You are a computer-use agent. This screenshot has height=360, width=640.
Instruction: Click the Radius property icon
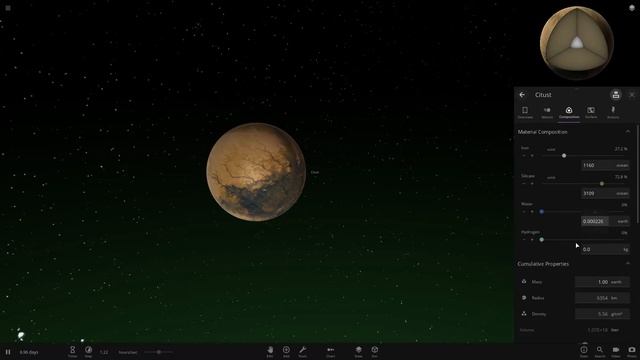pyautogui.click(x=524, y=298)
